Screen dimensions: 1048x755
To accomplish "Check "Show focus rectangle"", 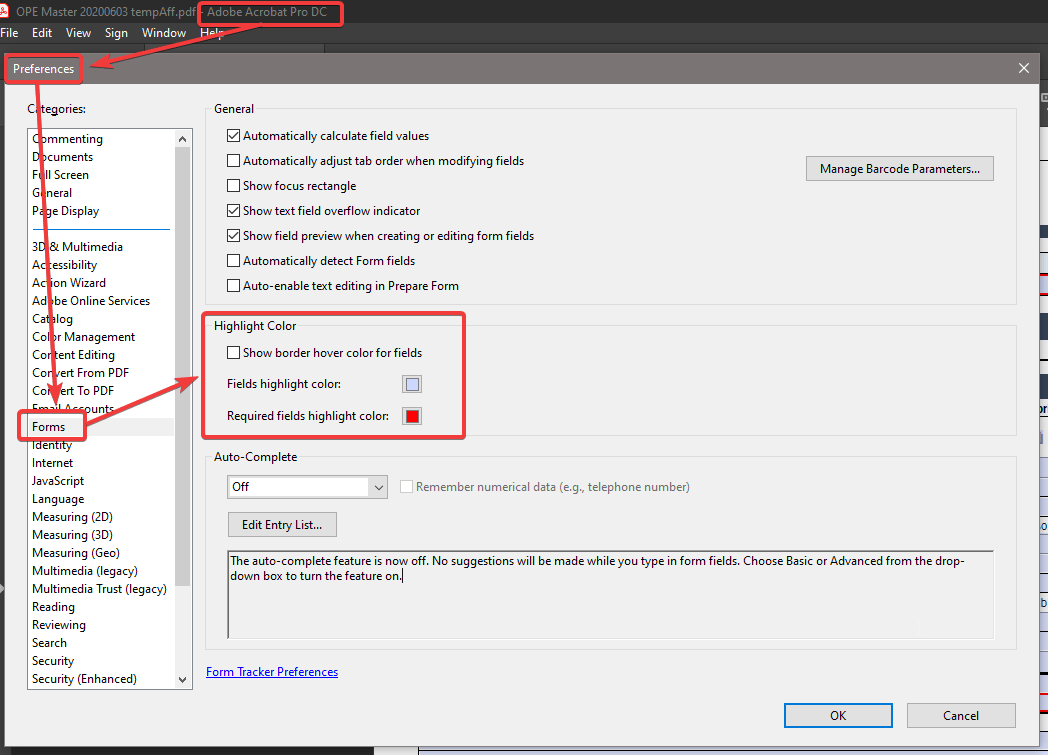I will [x=233, y=185].
